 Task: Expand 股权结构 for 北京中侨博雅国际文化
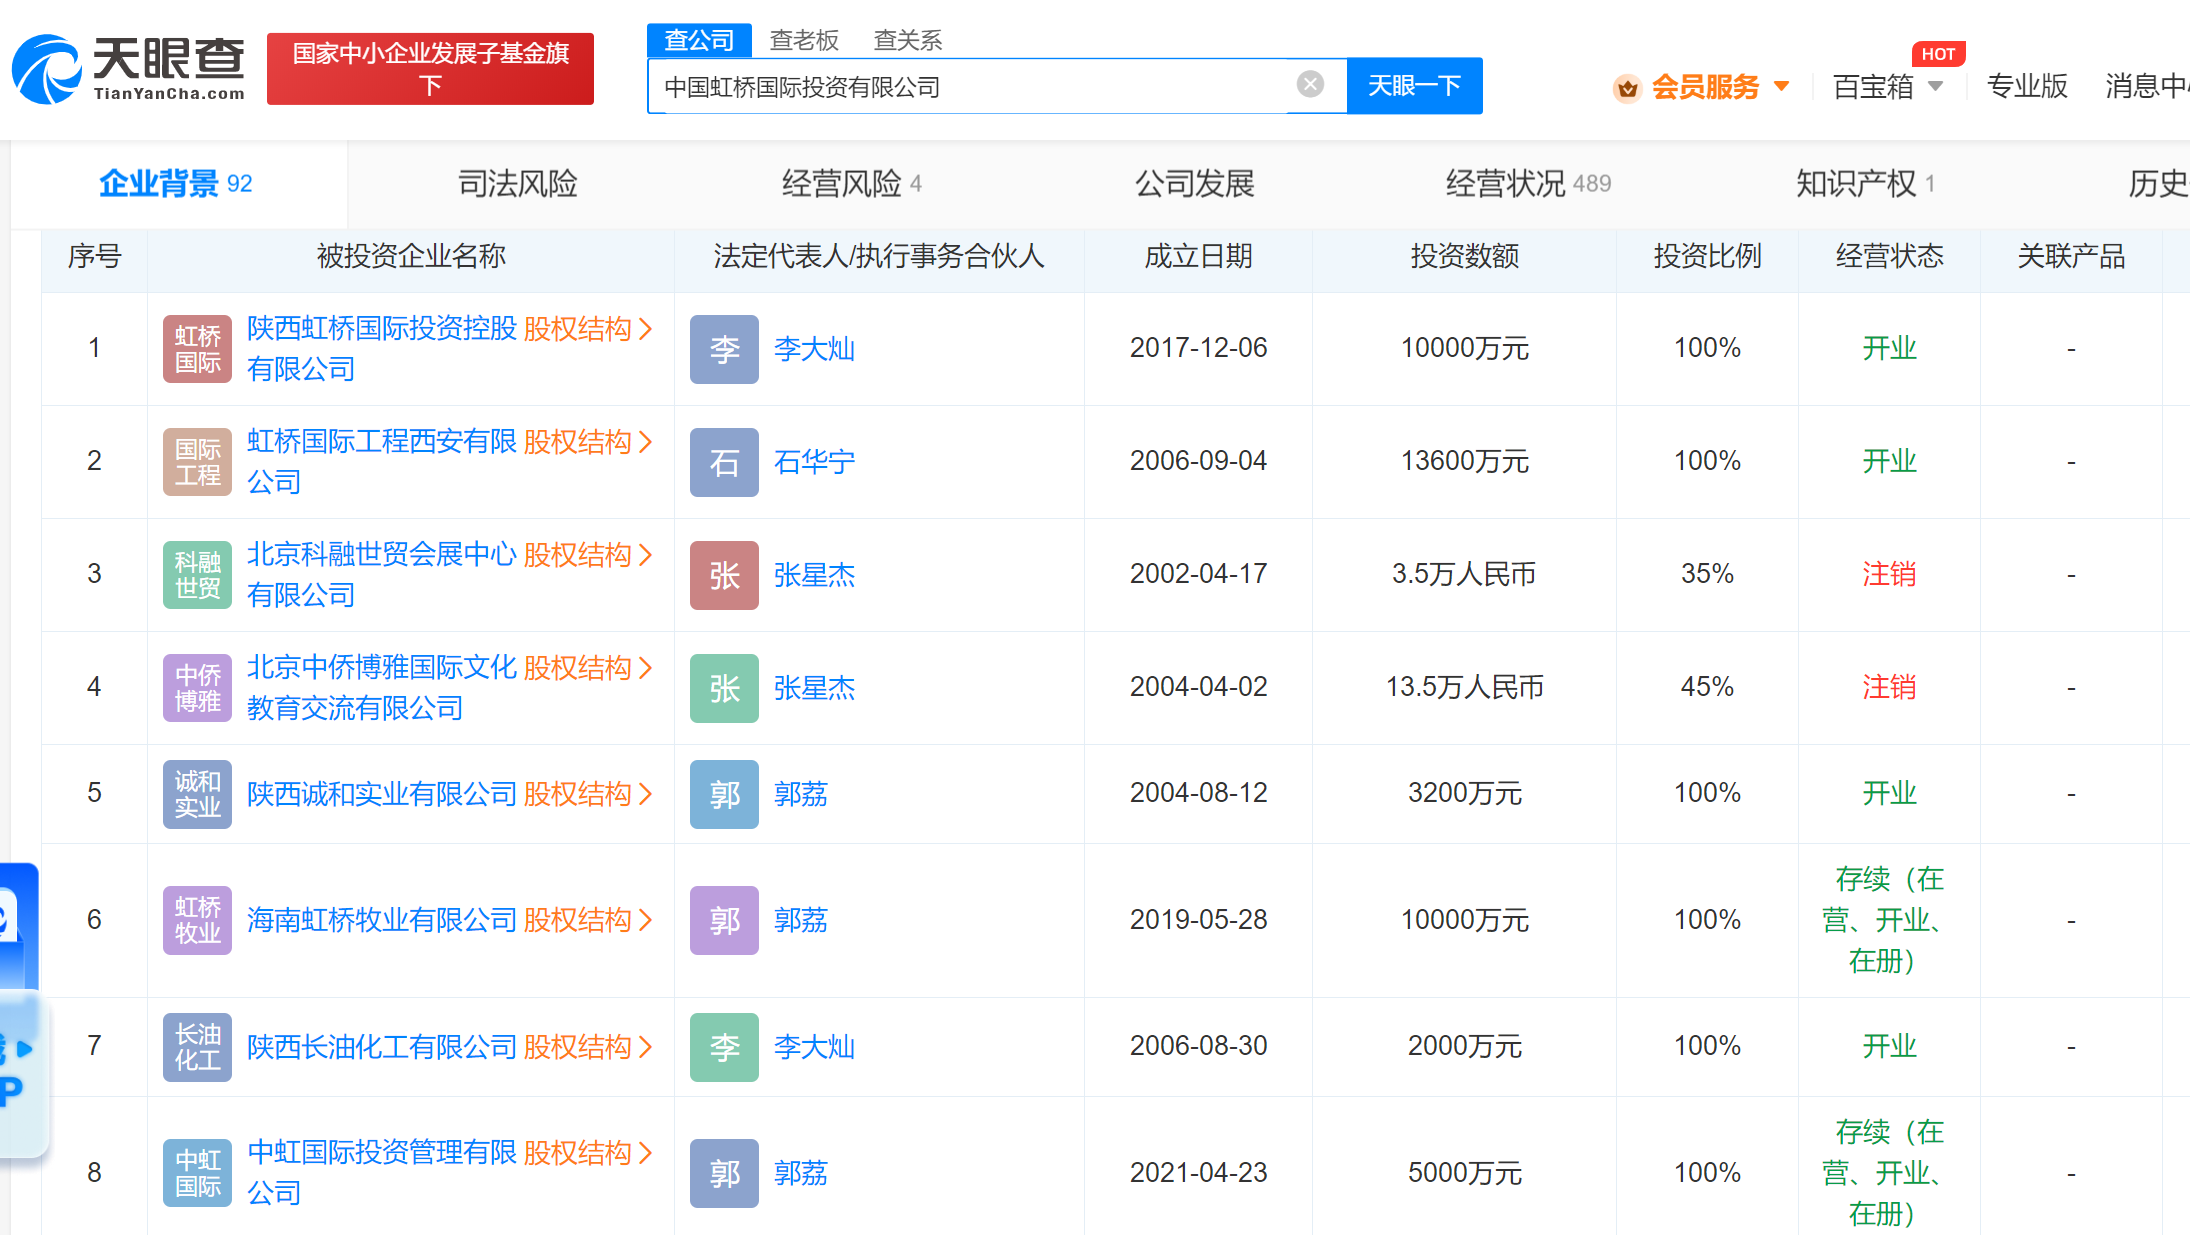click(x=588, y=668)
